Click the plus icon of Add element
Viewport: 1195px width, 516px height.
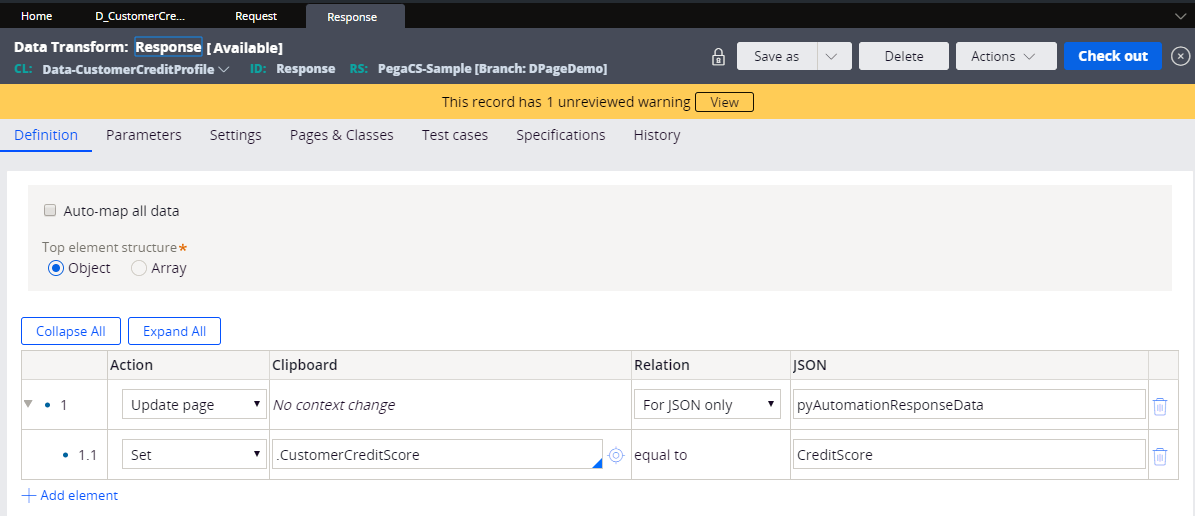click(29, 495)
